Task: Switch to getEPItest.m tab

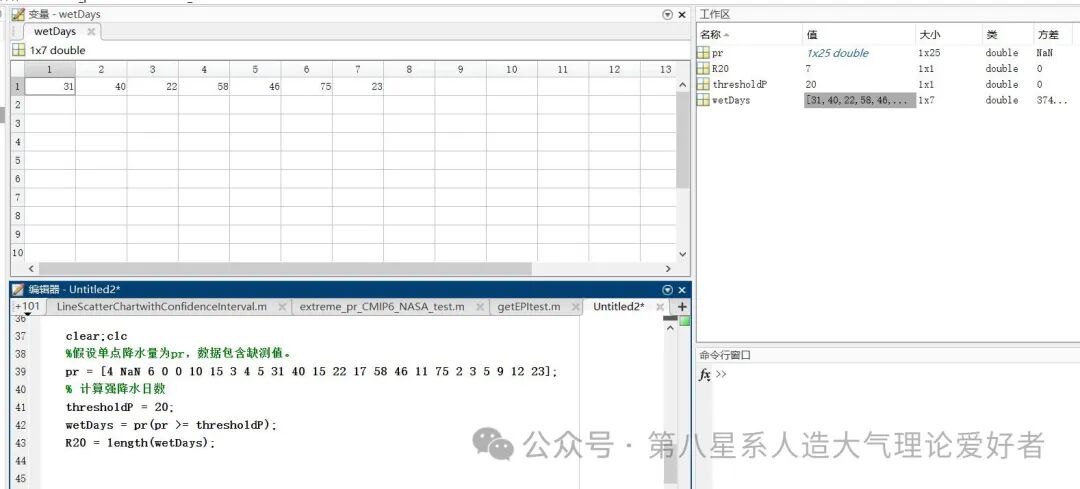Action: pyautogui.click(x=529, y=307)
